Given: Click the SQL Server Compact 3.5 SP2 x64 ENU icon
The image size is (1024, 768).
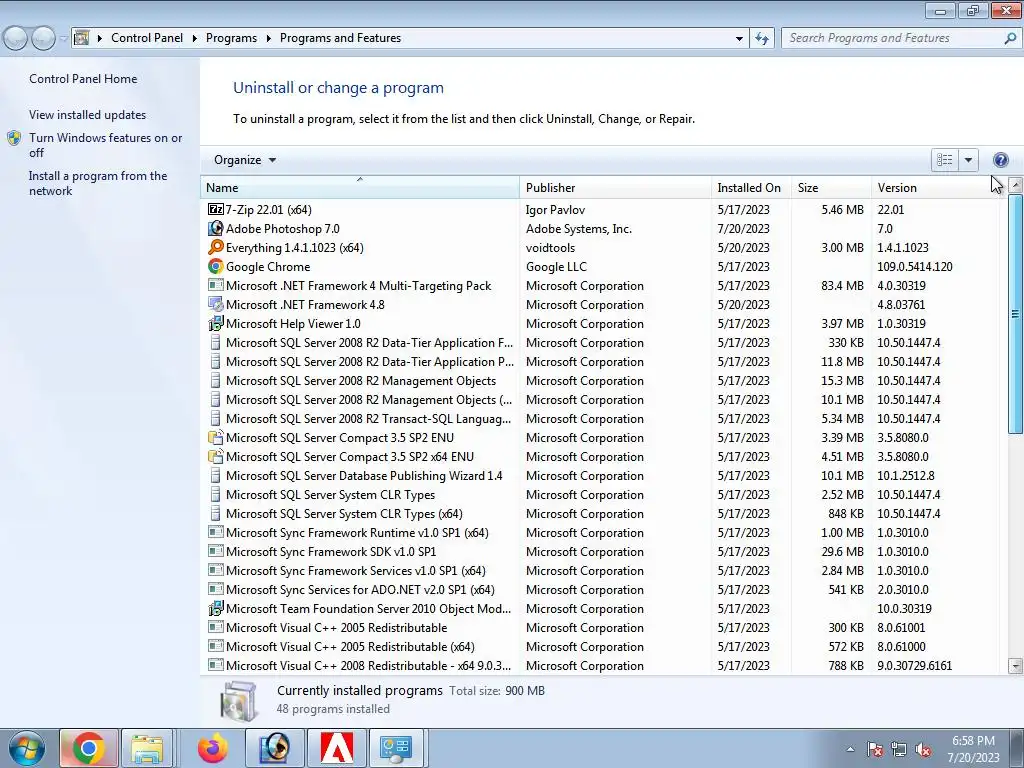Looking at the screenshot, I should coord(215,456).
